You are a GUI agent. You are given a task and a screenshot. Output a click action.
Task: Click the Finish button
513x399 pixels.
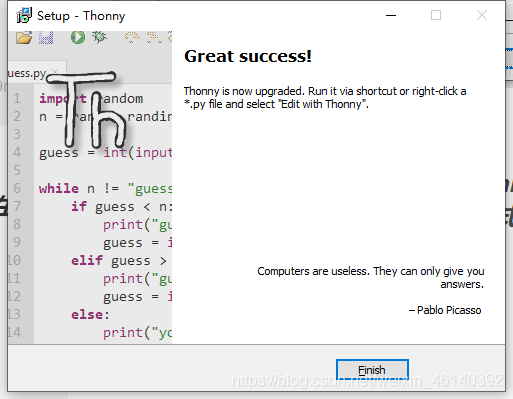(372, 369)
